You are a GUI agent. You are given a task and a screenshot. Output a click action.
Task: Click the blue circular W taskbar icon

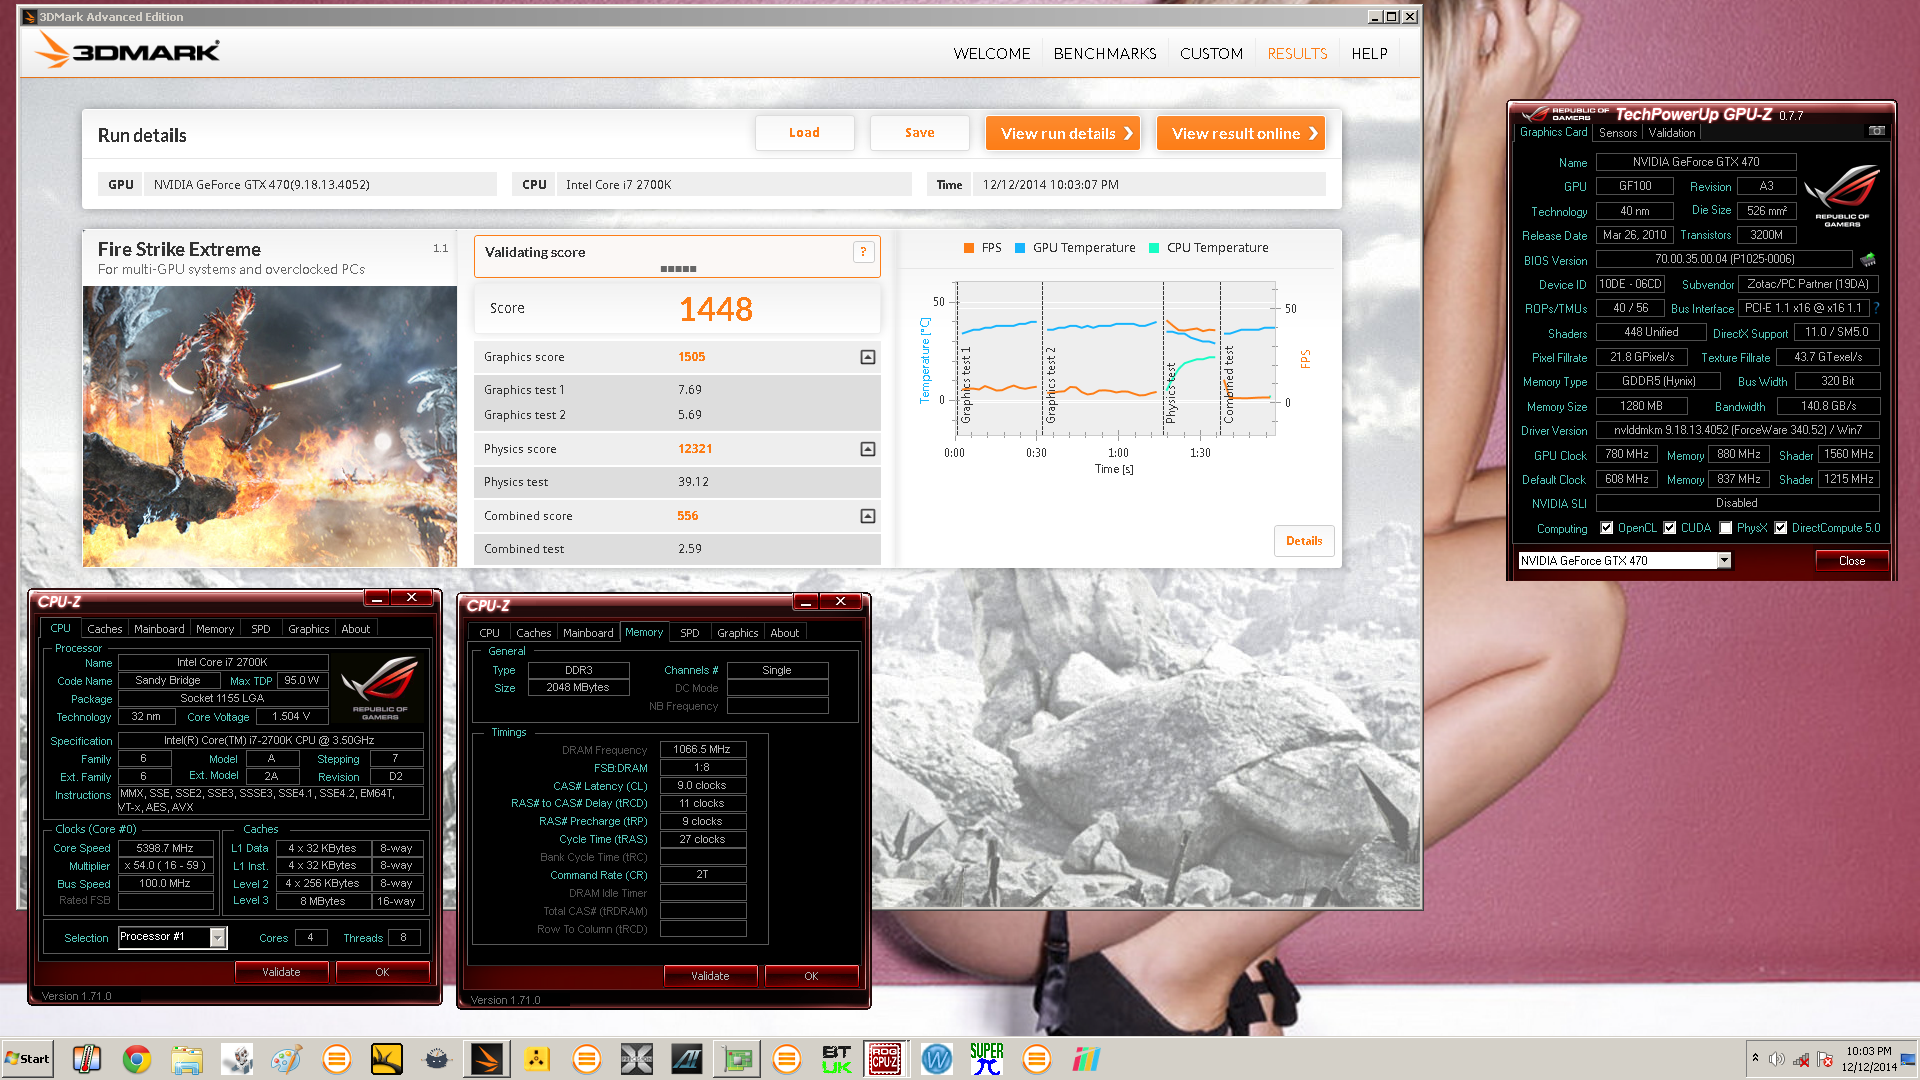(x=936, y=1059)
